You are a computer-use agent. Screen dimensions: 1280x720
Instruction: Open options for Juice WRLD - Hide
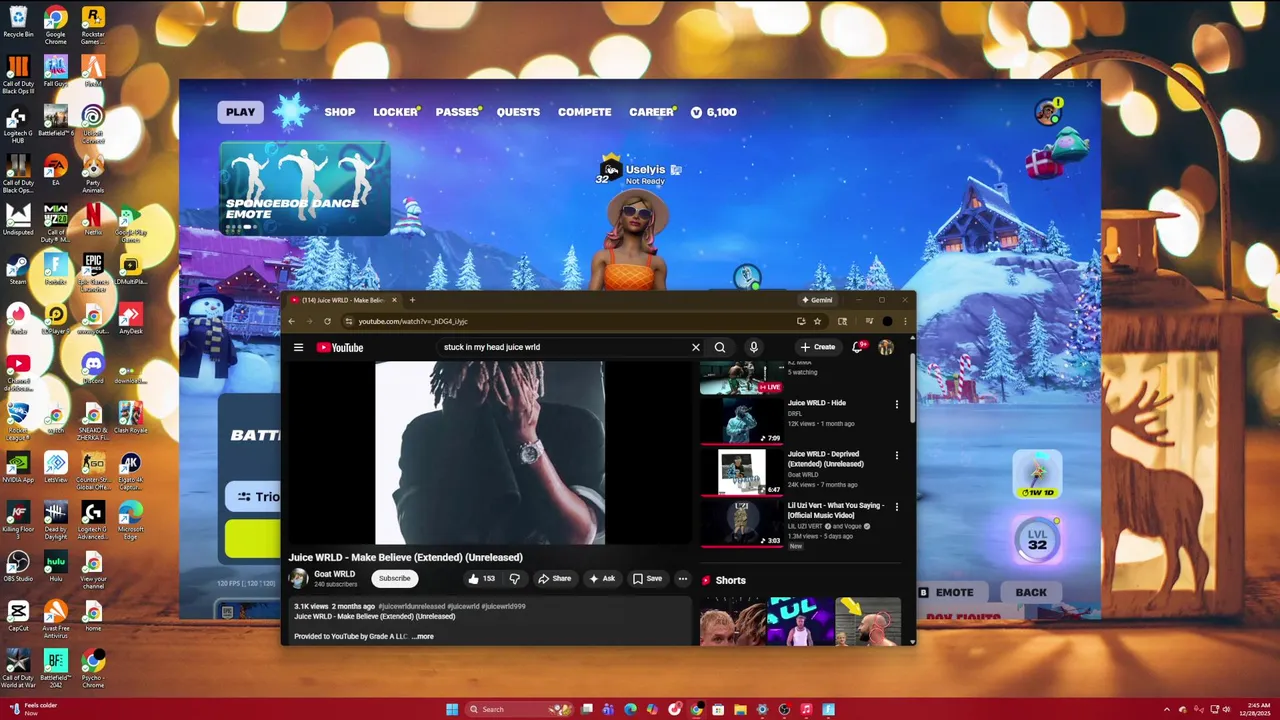(x=896, y=405)
